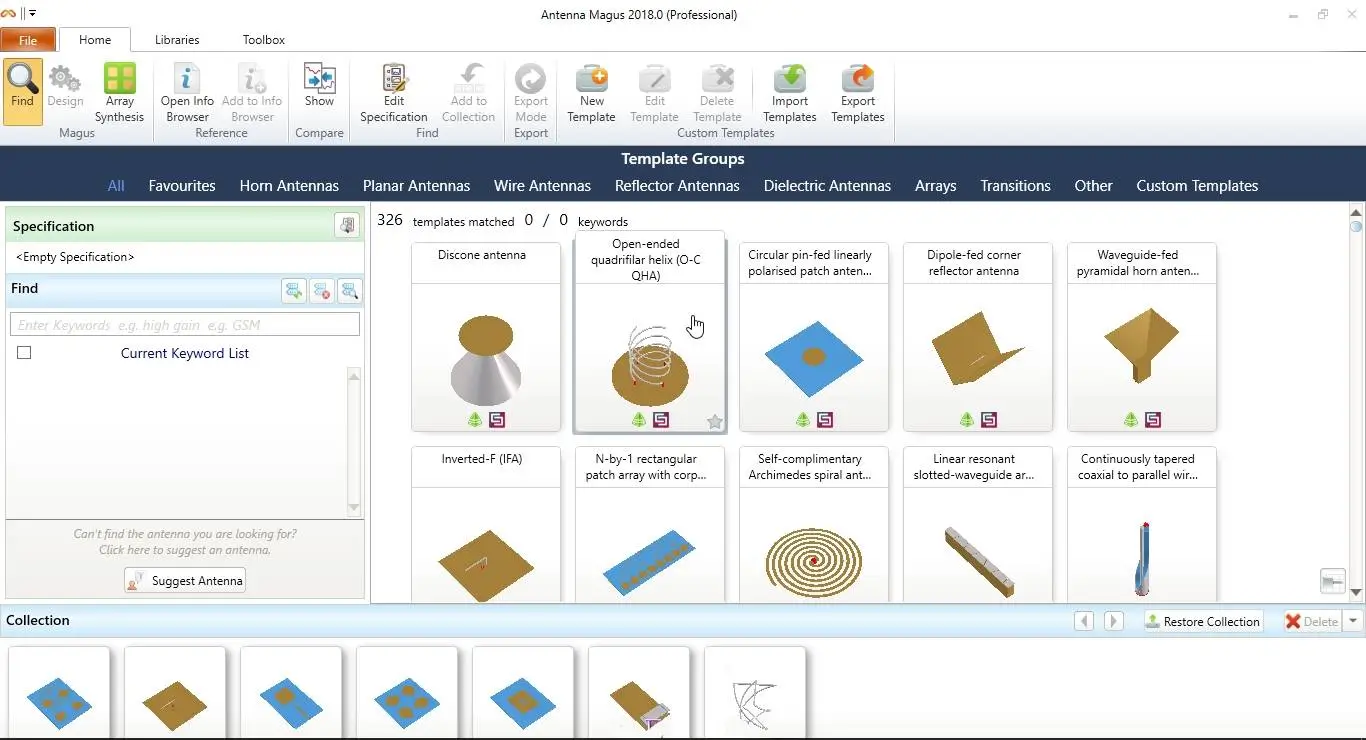Click the CST icon on Circular pin-fed patch card
The image size is (1366, 740).
[x=825, y=420]
